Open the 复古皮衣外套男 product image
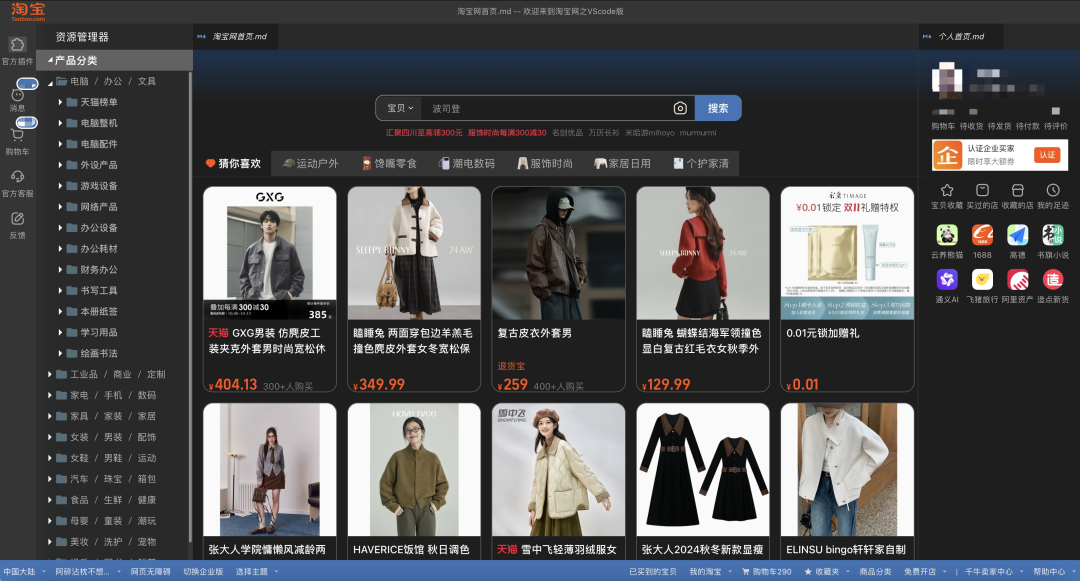This screenshot has width=1080, height=581. 558,253
